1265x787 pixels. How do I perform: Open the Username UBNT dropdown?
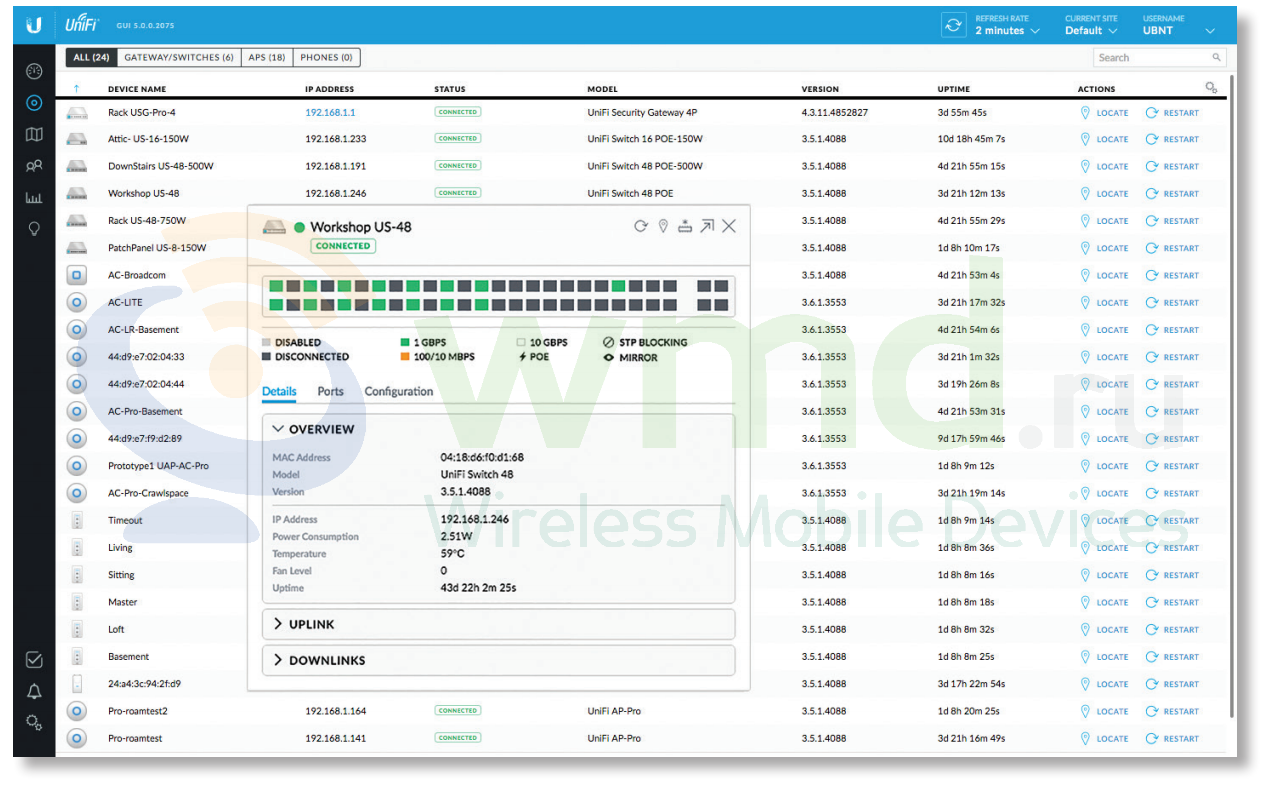pos(1179,25)
